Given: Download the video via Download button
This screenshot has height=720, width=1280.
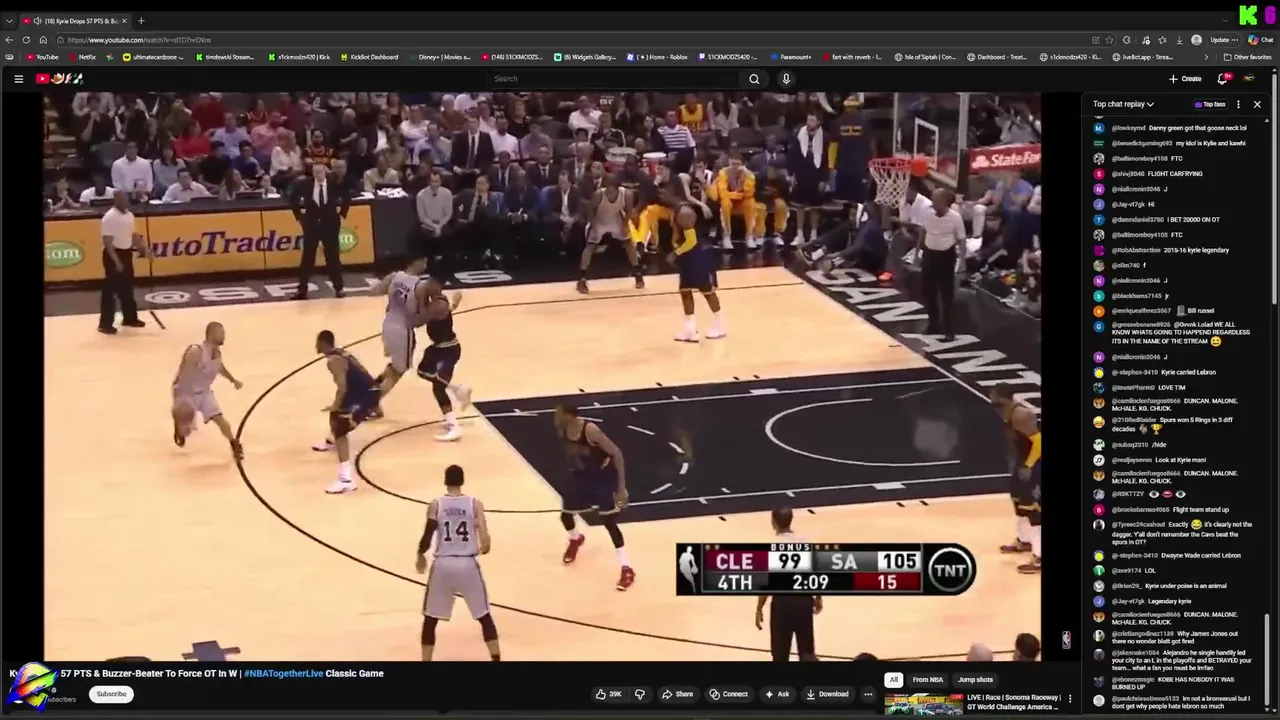Looking at the screenshot, I should 827,694.
